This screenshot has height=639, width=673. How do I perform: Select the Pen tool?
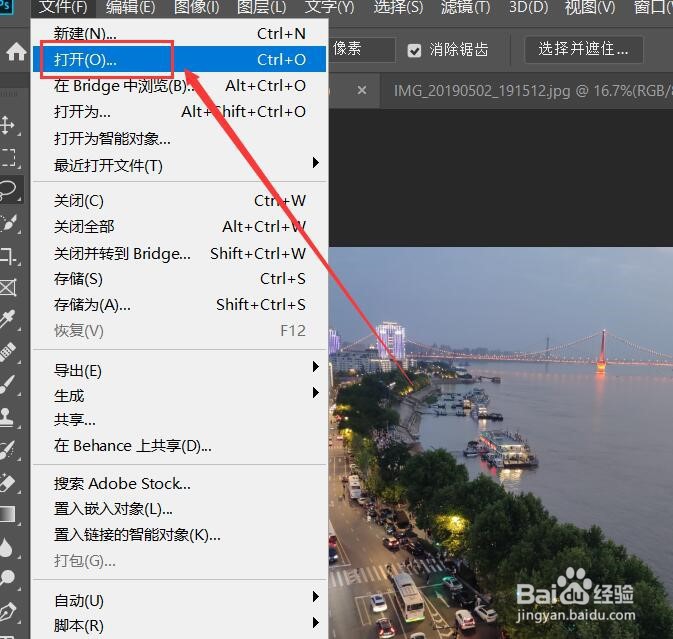click(x=8, y=612)
